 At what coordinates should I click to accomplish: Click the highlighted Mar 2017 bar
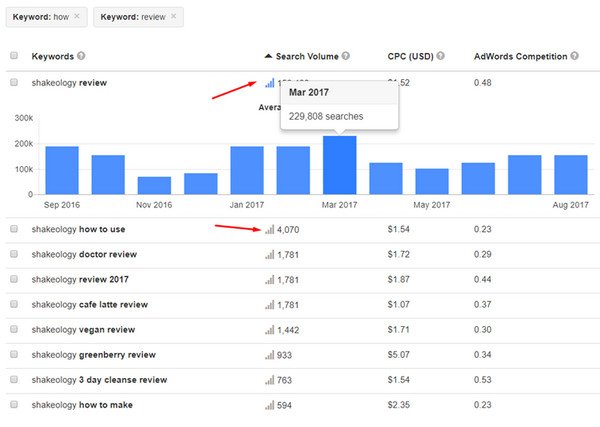click(339, 165)
